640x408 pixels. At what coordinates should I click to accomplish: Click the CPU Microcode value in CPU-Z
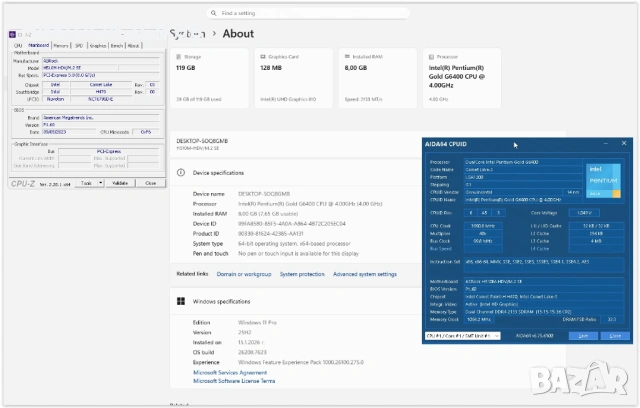pos(146,132)
